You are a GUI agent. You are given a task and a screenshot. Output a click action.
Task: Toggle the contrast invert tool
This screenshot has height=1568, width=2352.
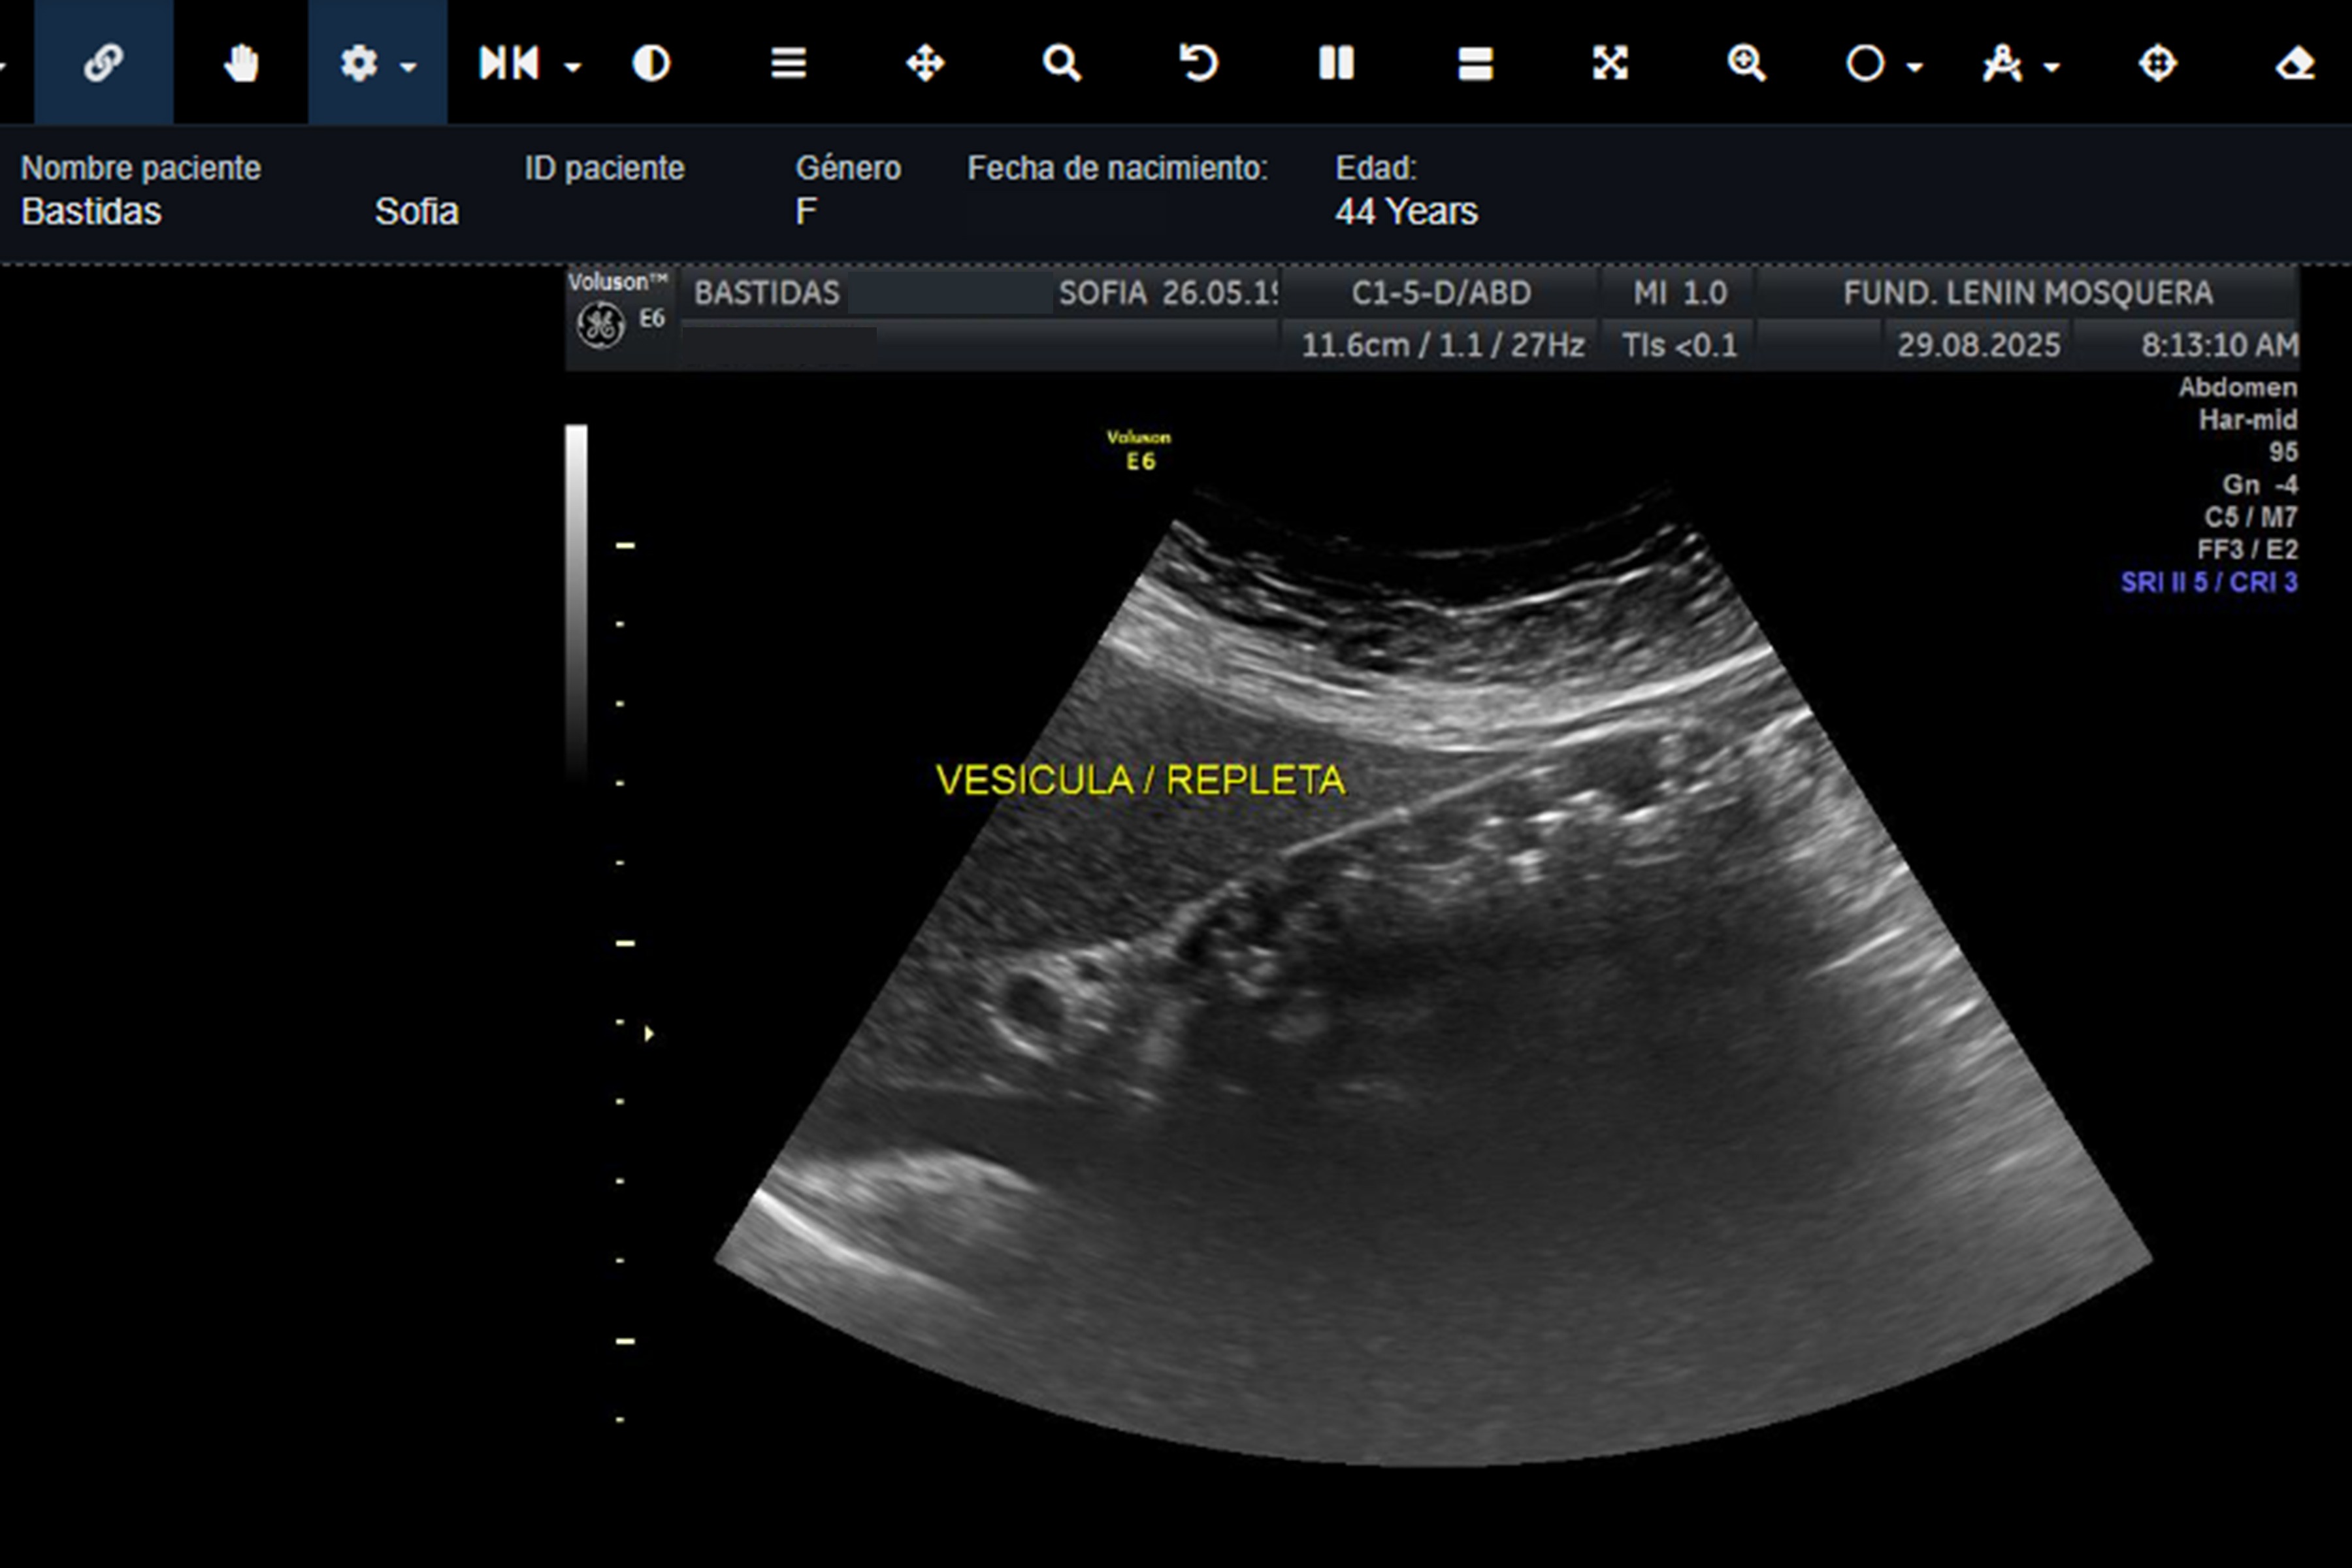point(651,63)
